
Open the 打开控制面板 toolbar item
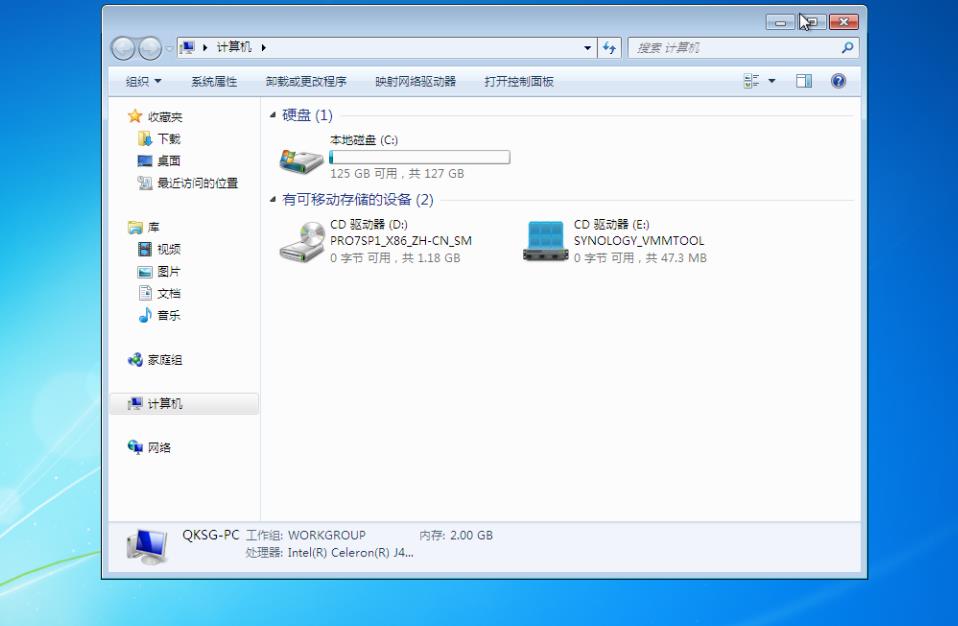coord(516,81)
